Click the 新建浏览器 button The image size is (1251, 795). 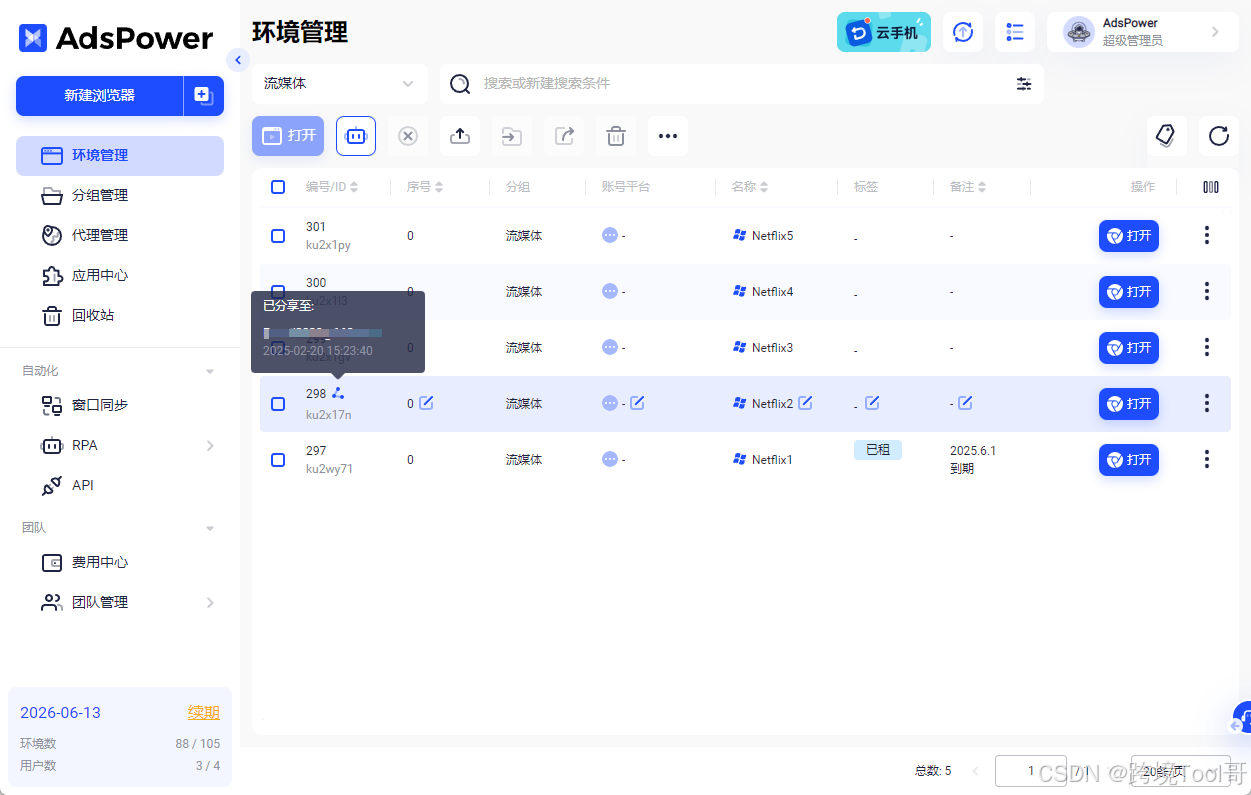click(x=99, y=96)
